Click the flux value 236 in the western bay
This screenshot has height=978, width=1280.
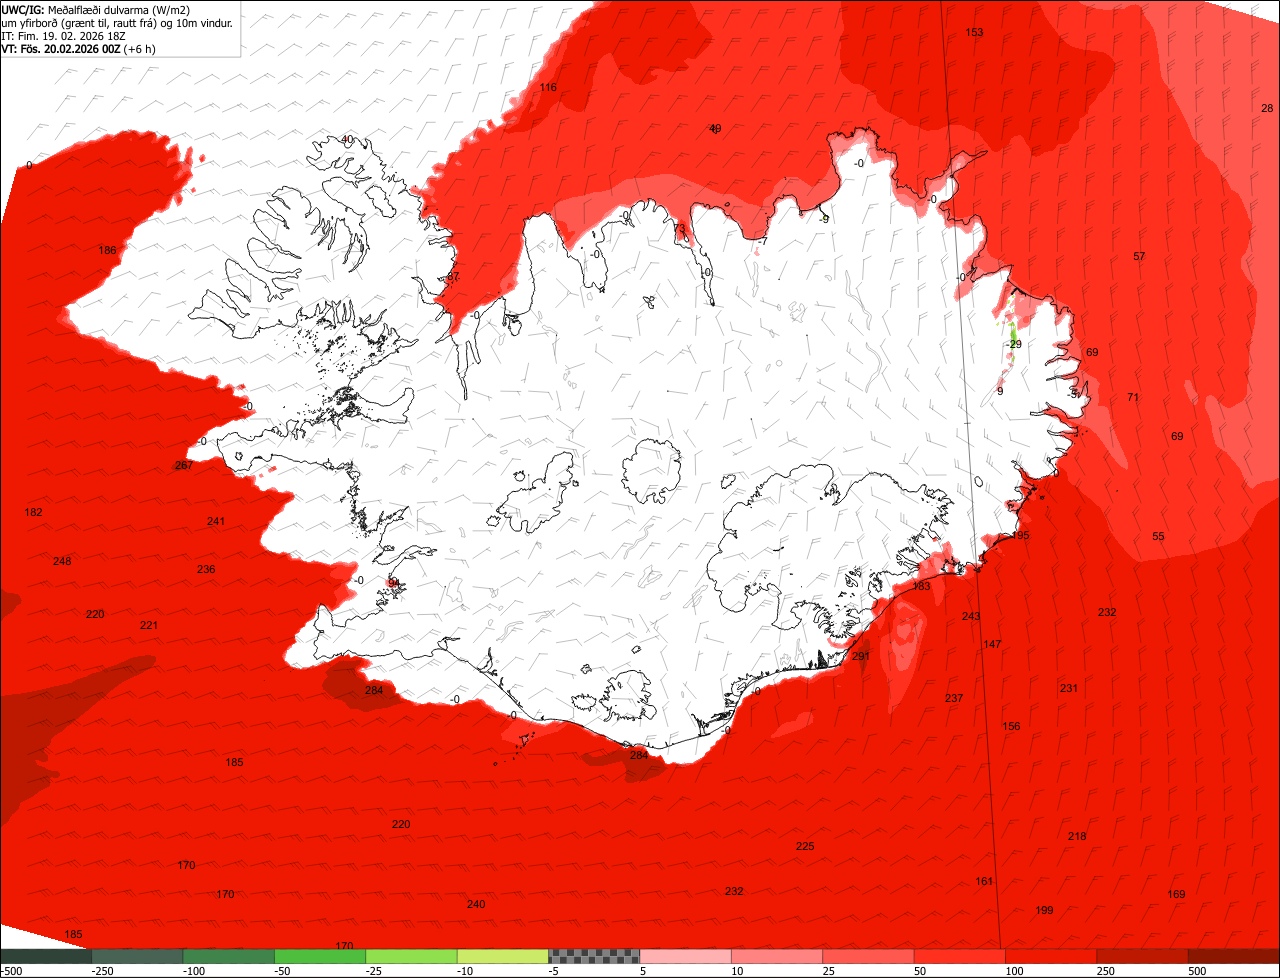click(x=206, y=569)
